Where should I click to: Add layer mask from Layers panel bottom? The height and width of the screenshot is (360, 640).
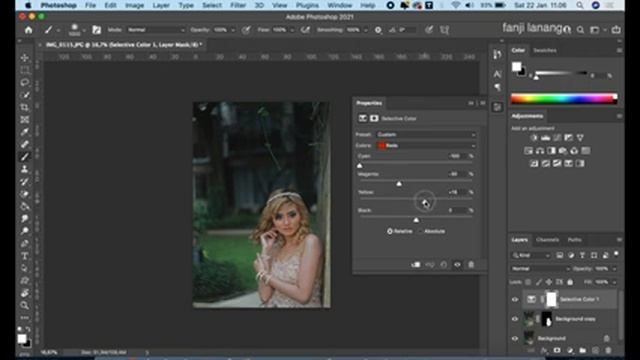[557, 351]
